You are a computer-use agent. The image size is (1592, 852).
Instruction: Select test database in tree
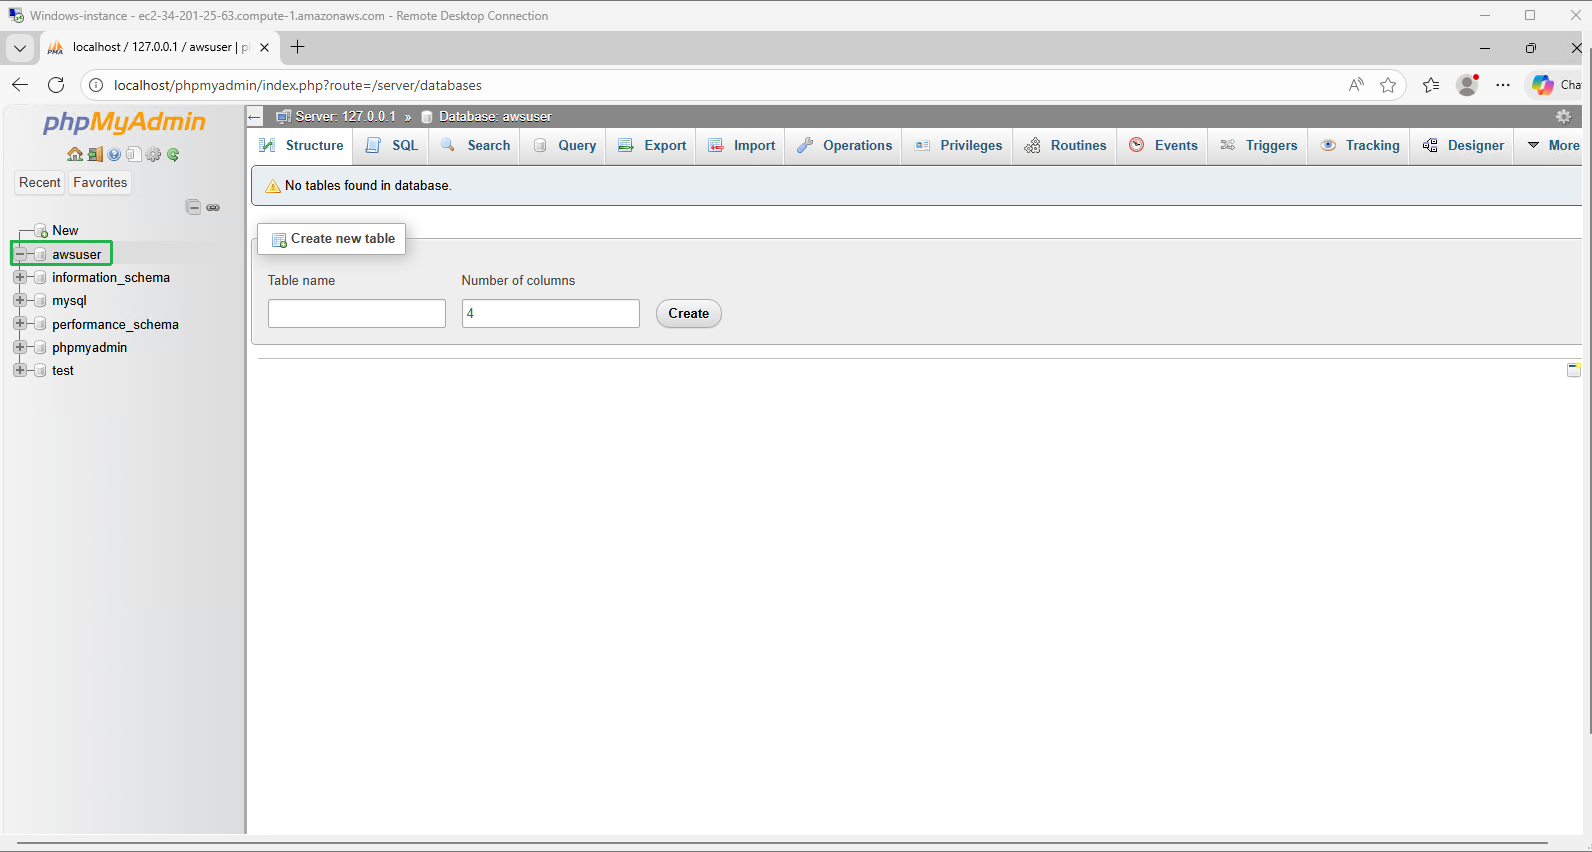point(63,370)
